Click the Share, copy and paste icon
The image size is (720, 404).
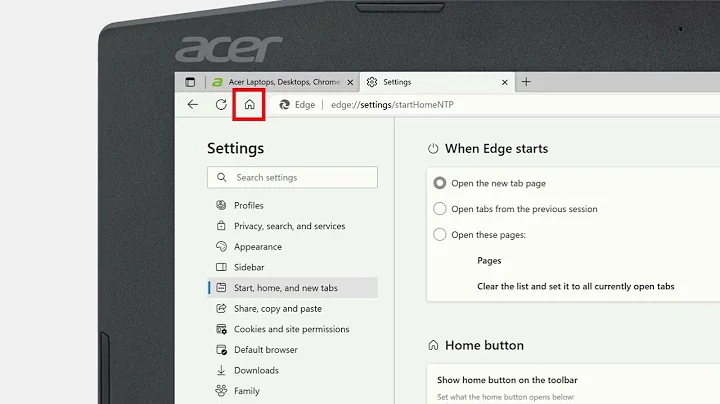coord(221,308)
